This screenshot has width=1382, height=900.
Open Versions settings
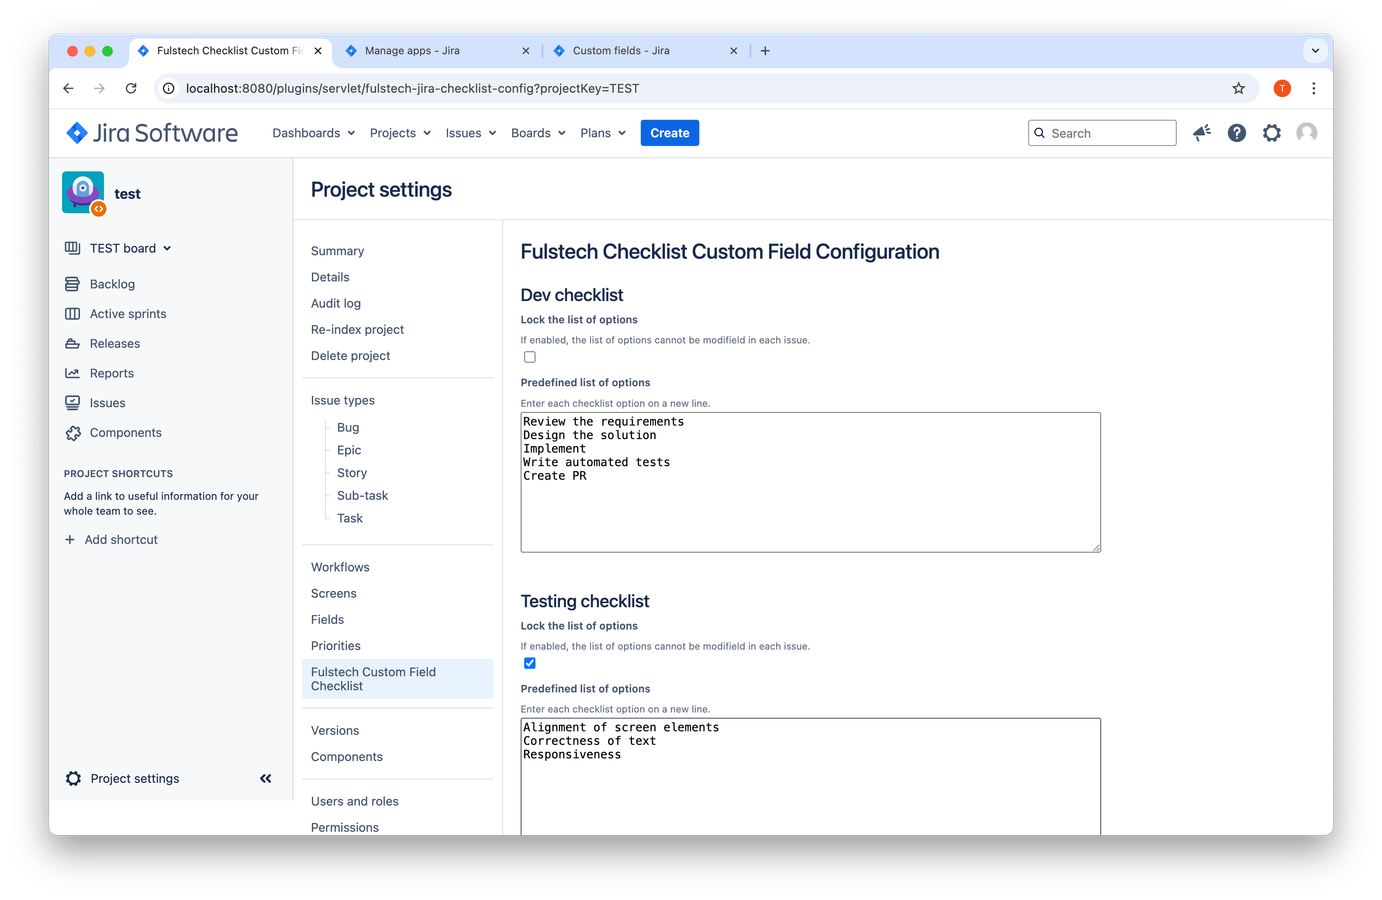(335, 731)
